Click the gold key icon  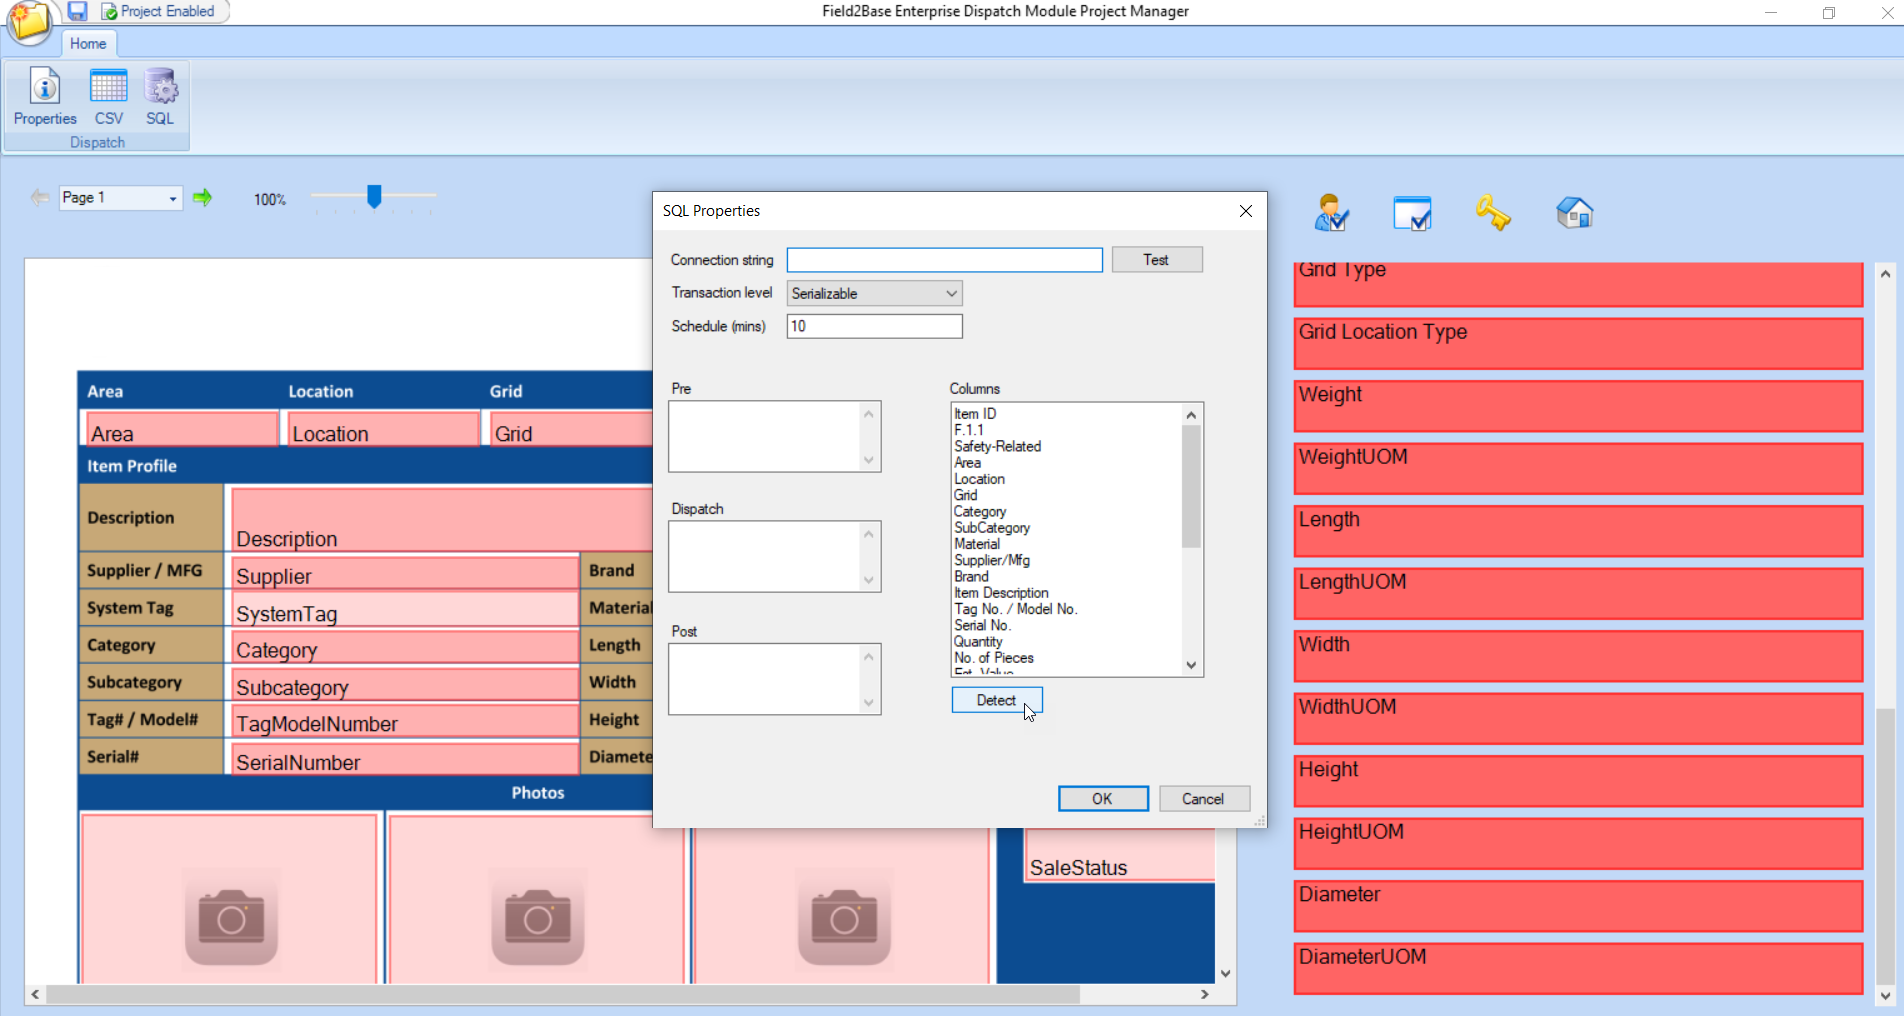(1493, 213)
